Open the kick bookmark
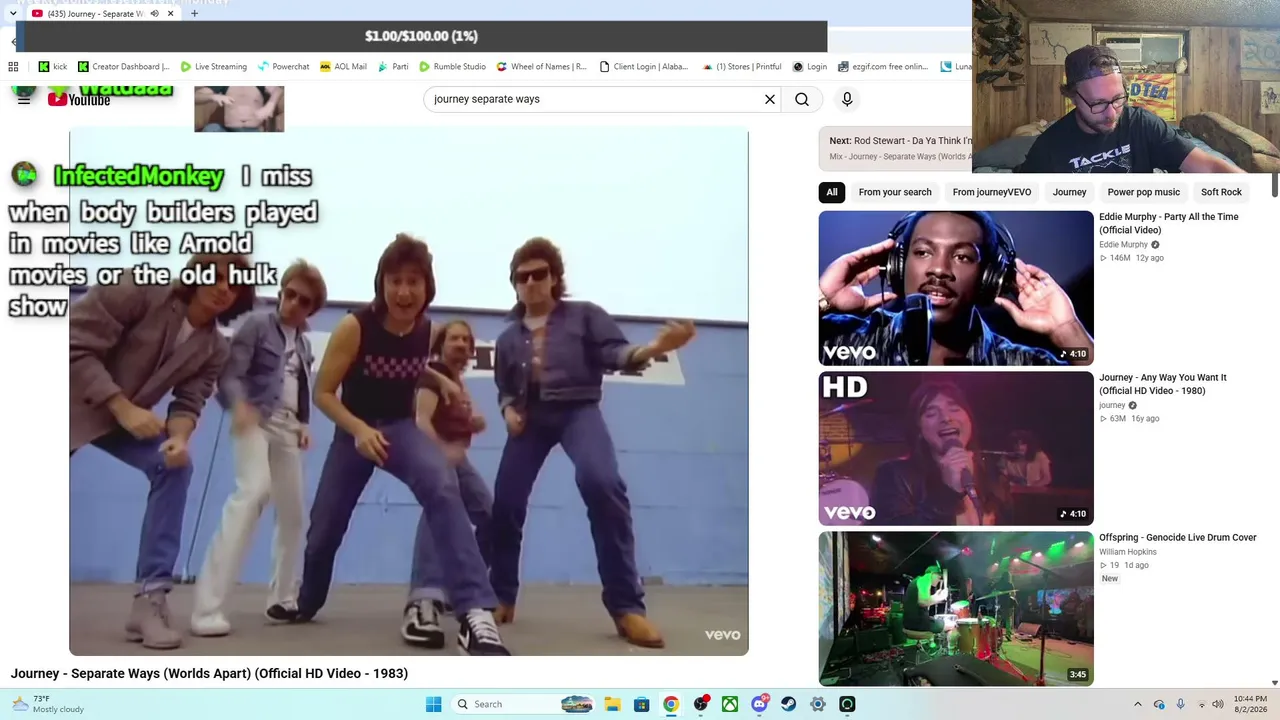Image resolution: width=1280 pixels, height=720 pixels. pyautogui.click(x=53, y=67)
